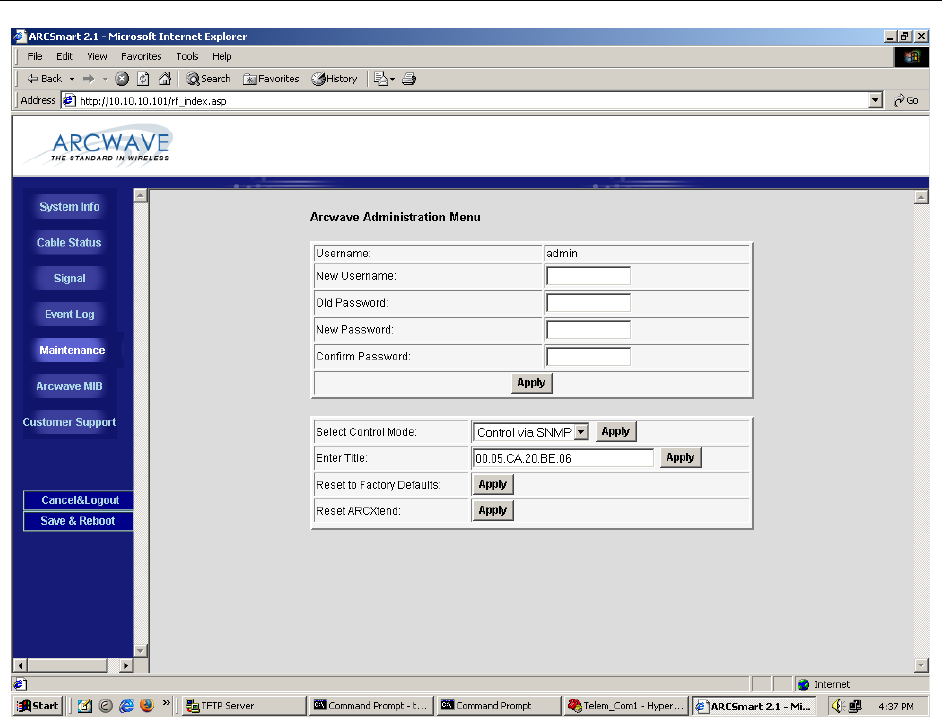
Task: Open the Favorites menu
Action: 141,56
